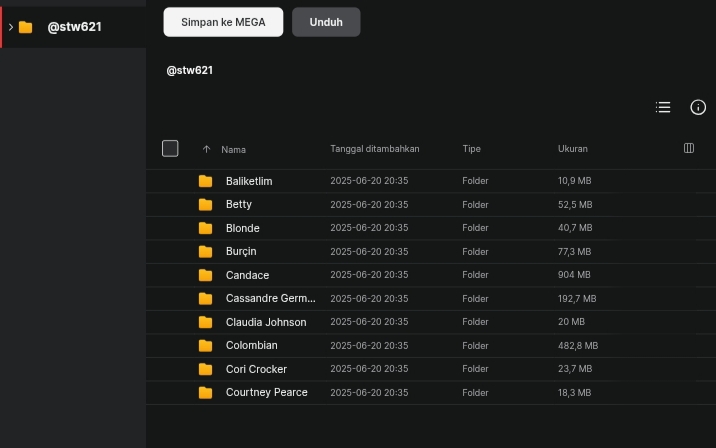This screenshot has width=716, height=448.
Task: Select the Colombian folder name
Action: (x=252, y=346)
